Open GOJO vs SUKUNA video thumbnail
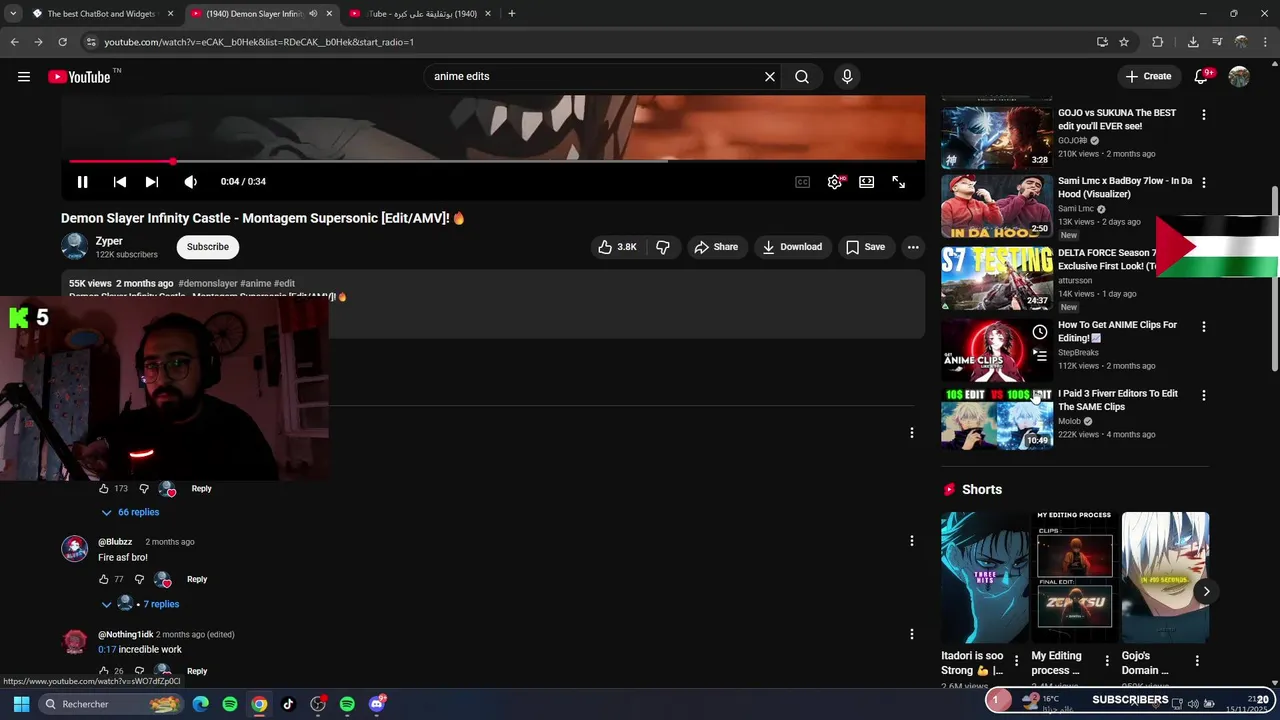 point(997,136)
